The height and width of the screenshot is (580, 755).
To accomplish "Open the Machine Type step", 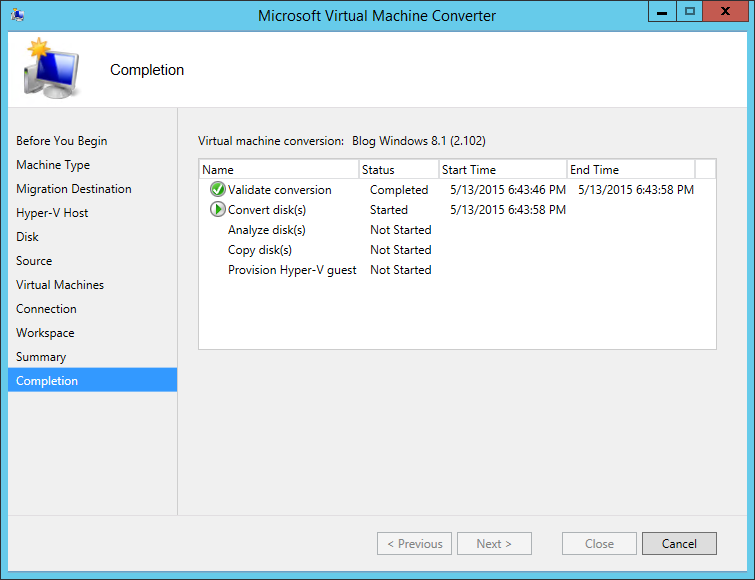I will (53, 165).
